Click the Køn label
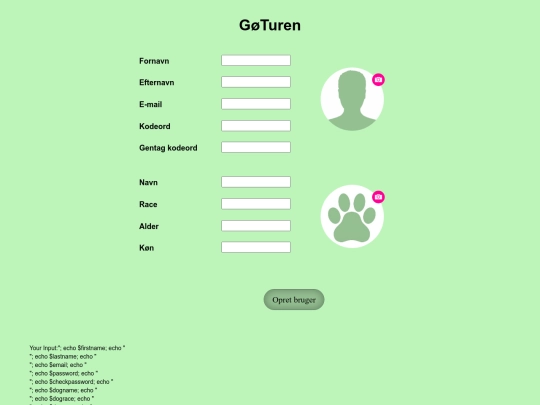Screen dimensions: 540x405 146,248
